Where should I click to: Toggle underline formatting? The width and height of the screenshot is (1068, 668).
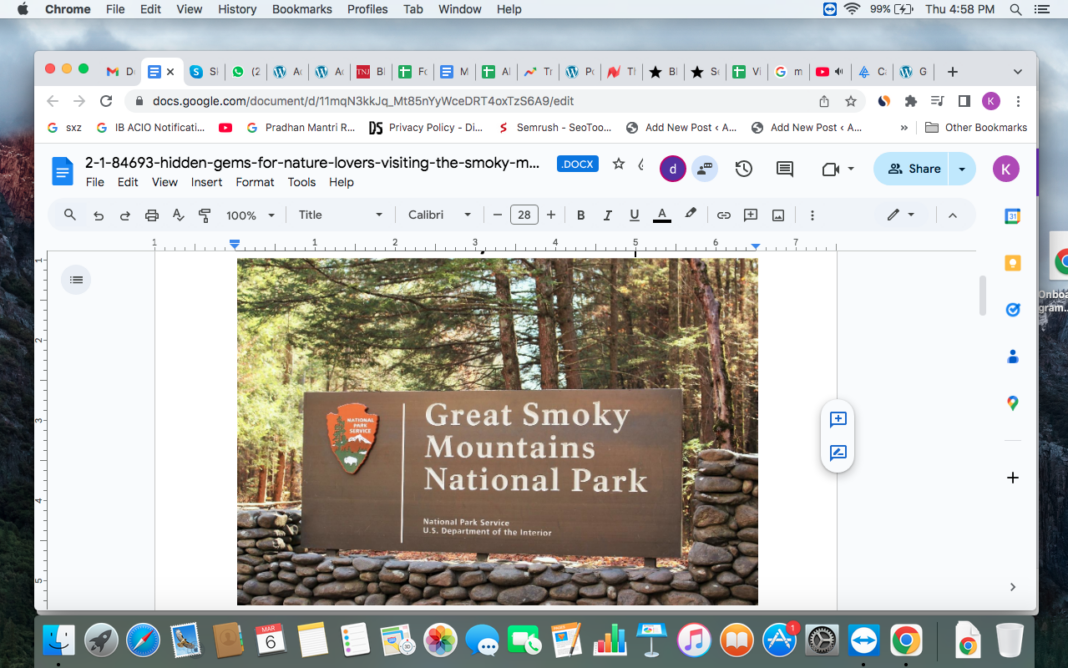(634, 215)
